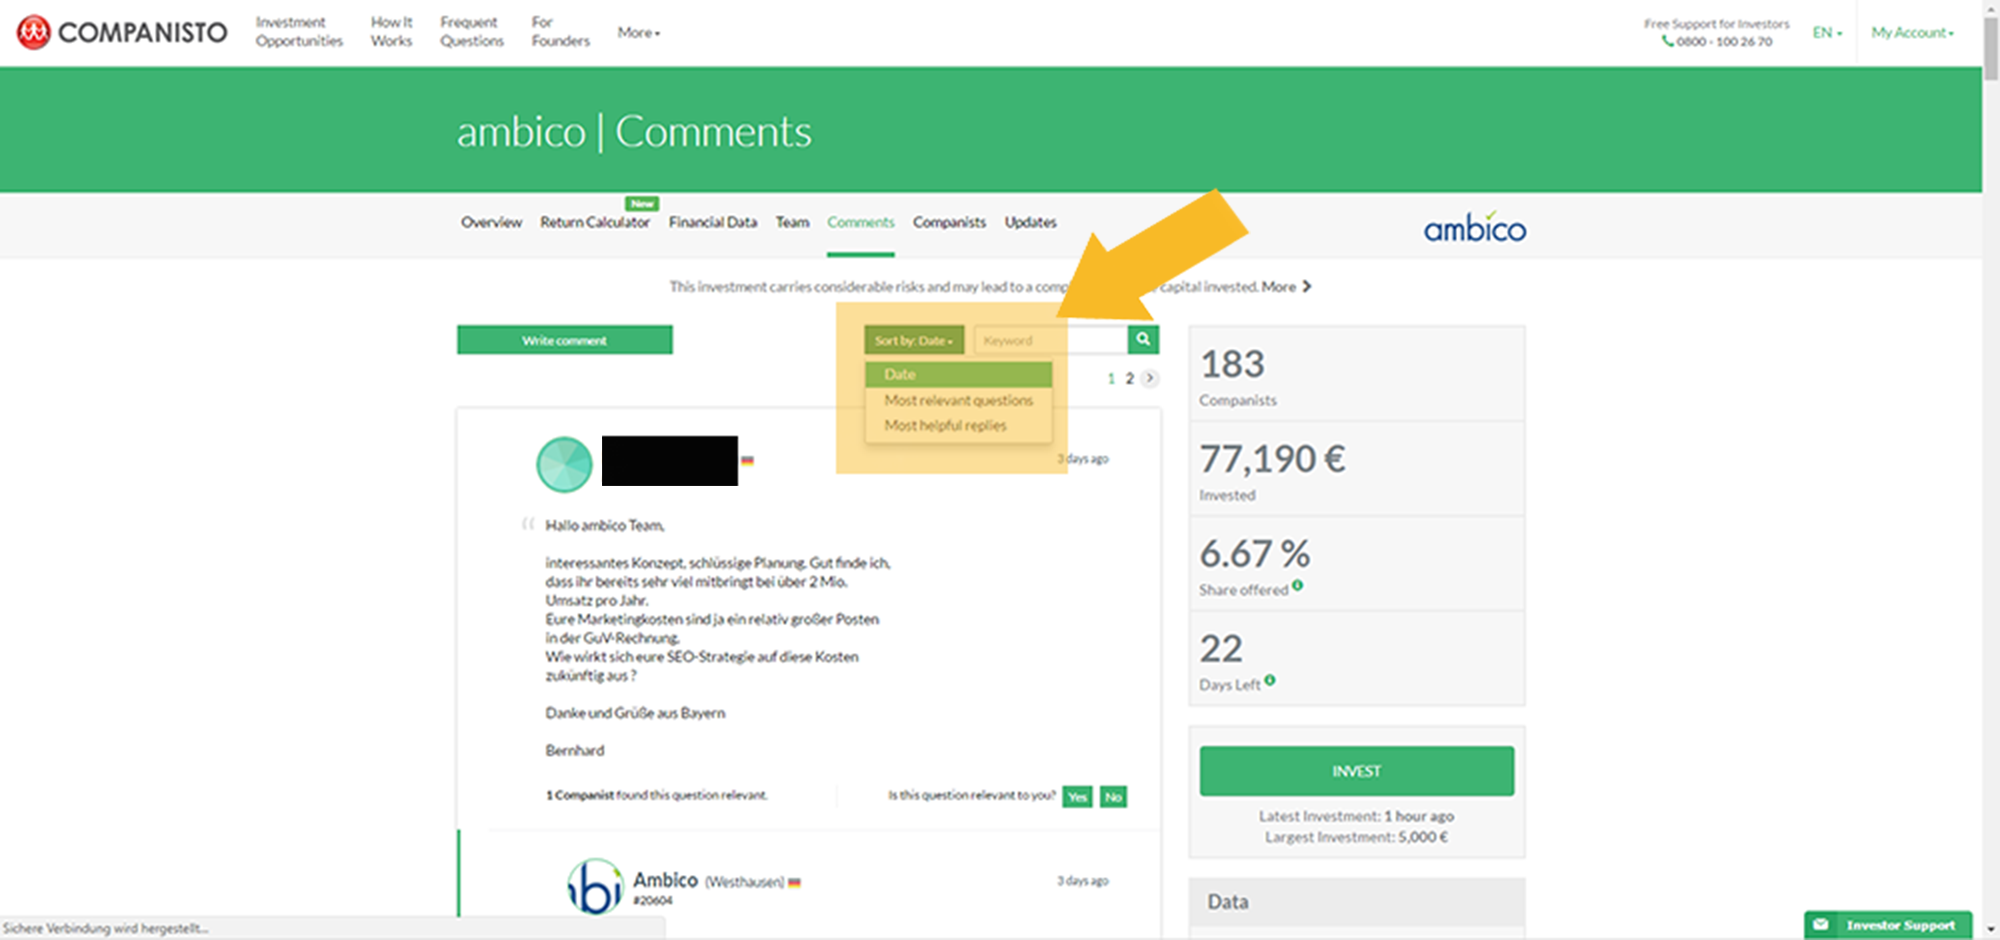Click the risk notice More chevron
The height and width of the screenshot is (940, 2000).
coord(1307,287)
